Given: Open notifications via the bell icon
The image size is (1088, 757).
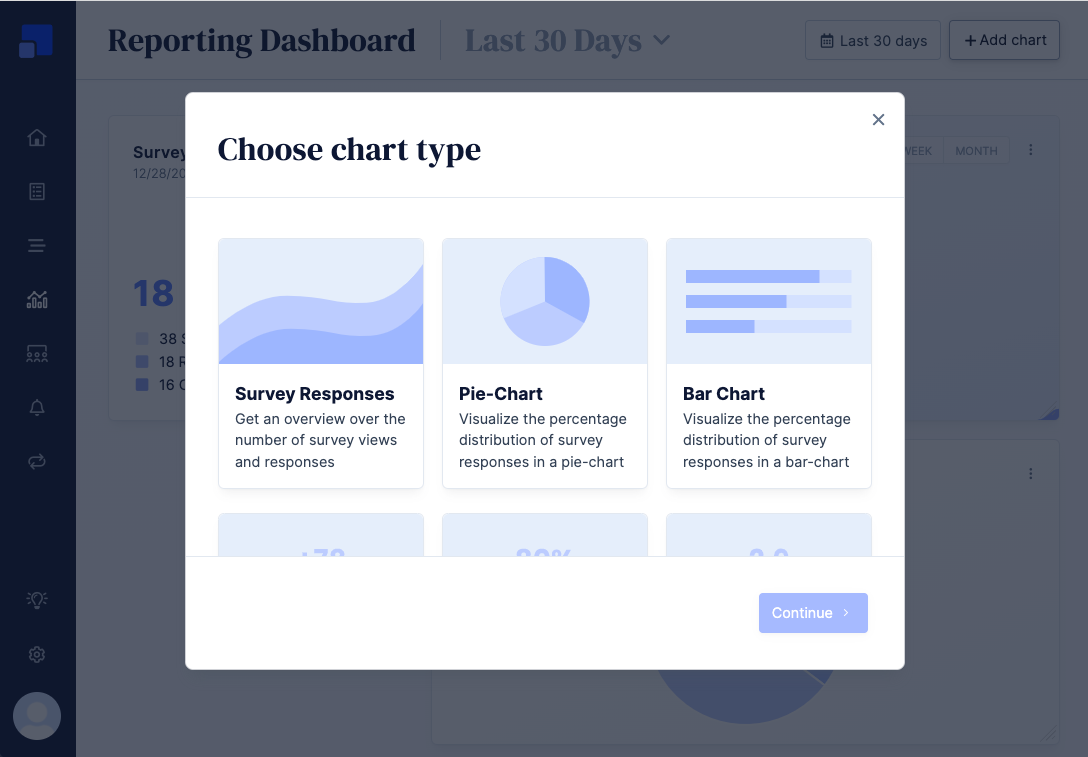Looking at the screenshot, I should [37, 407].
